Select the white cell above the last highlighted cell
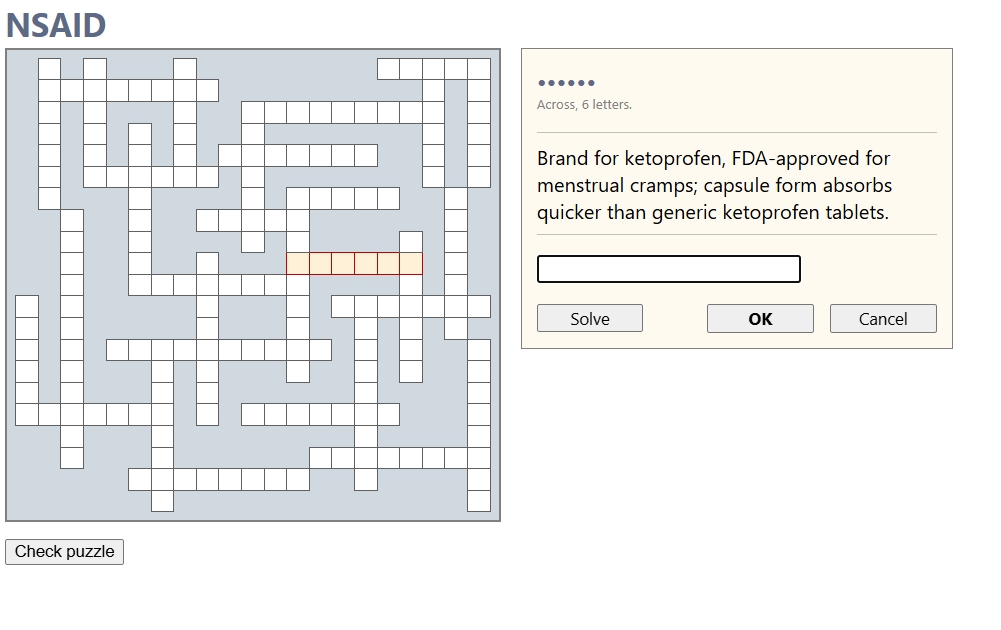This screenshot has height=630, width=1001. (x=410, y=242)
